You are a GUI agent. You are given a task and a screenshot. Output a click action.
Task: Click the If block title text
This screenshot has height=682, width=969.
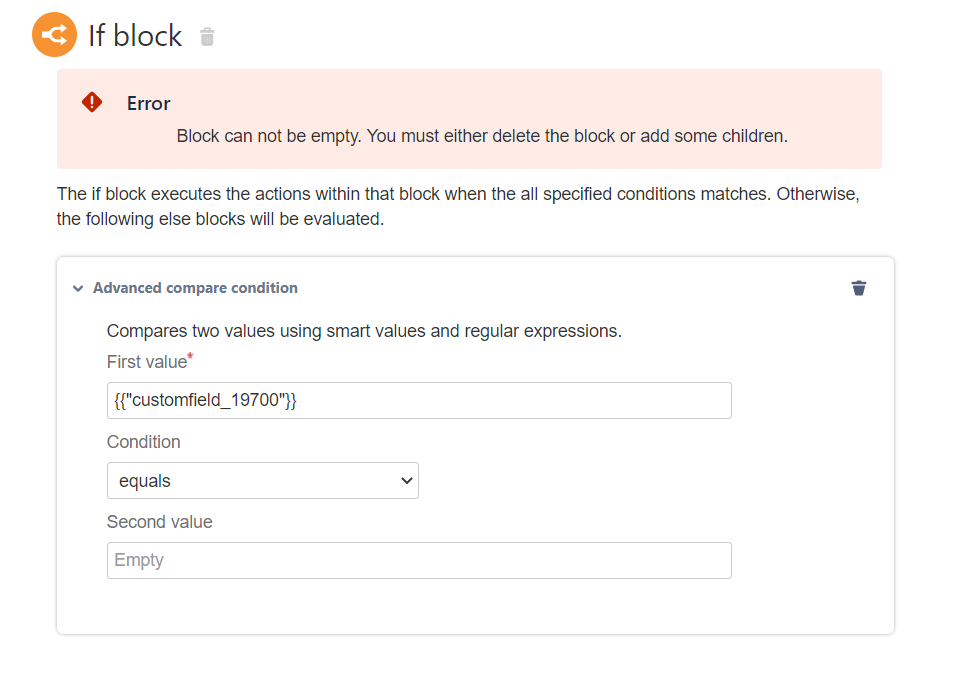point(136,34)
